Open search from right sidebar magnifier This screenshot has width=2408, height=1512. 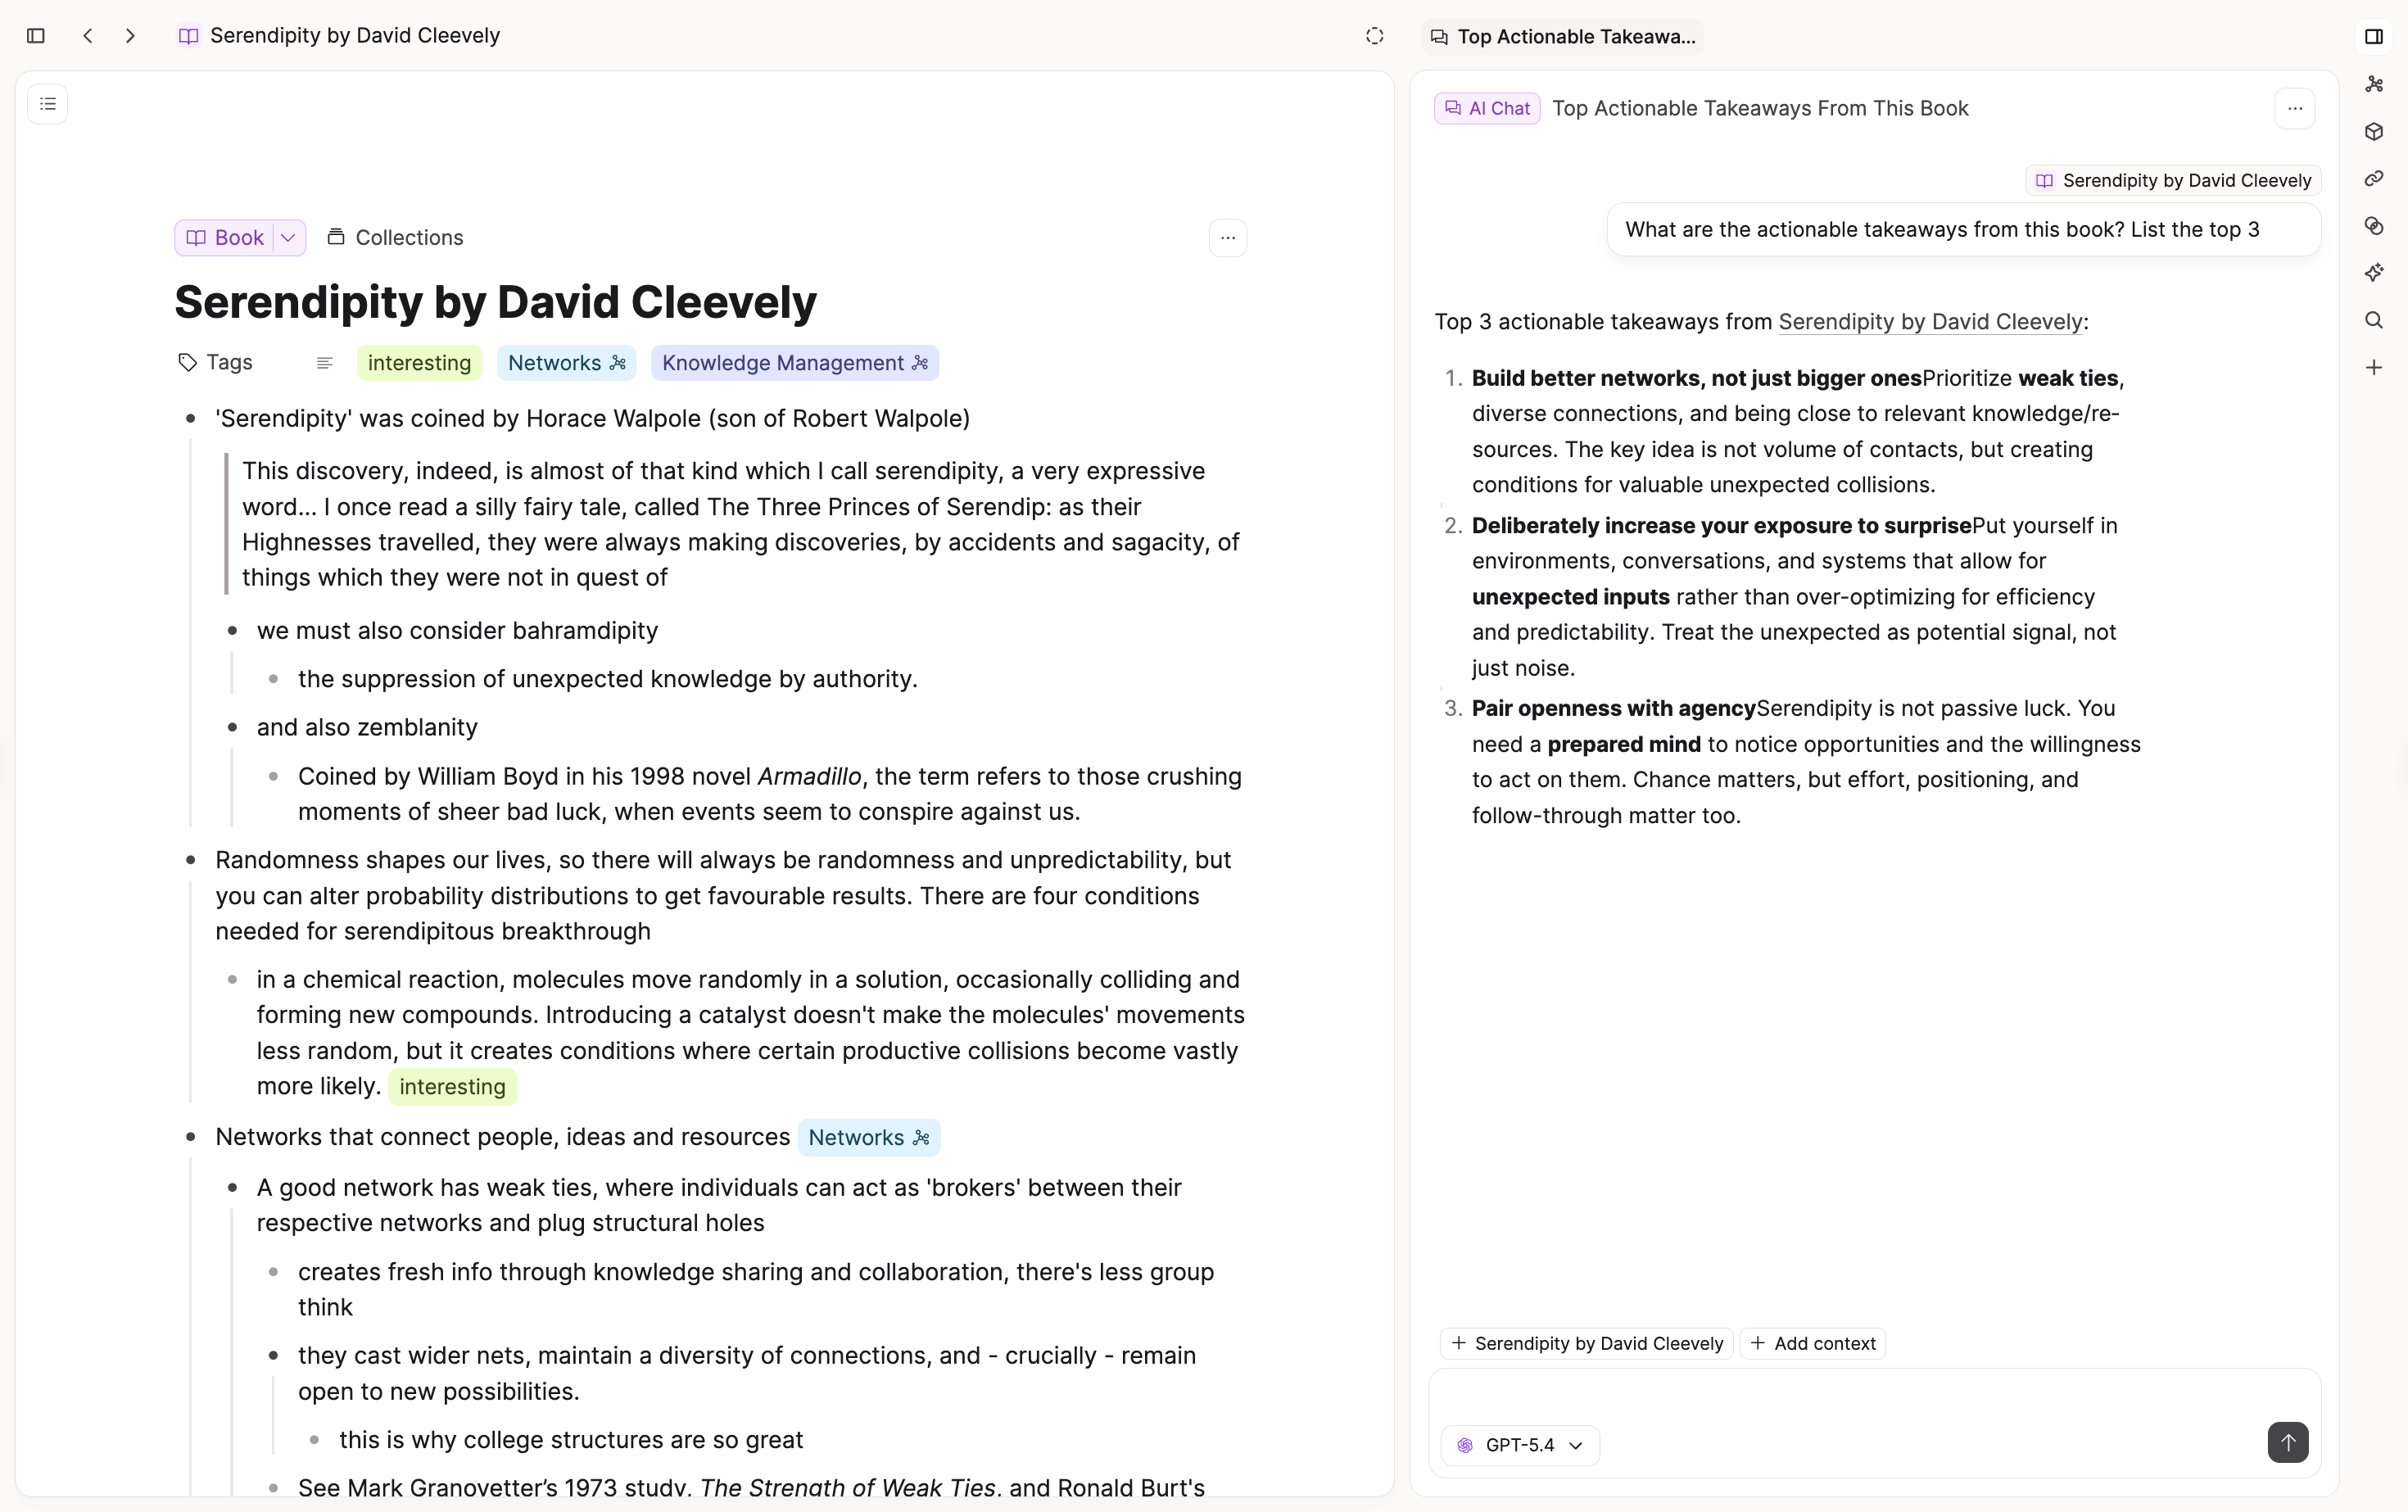(x=2374, y=320)
